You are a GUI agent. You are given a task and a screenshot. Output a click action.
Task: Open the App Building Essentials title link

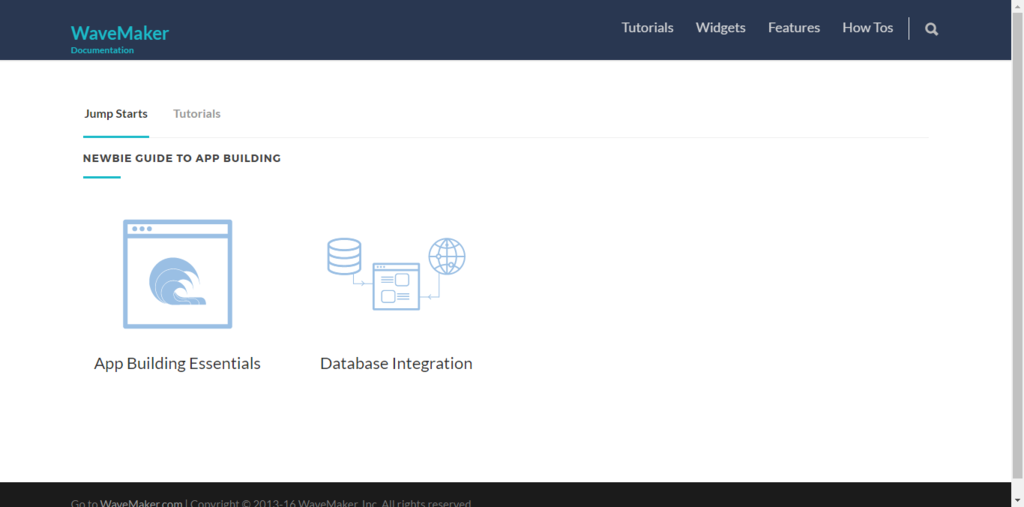(x=178, y=363)
